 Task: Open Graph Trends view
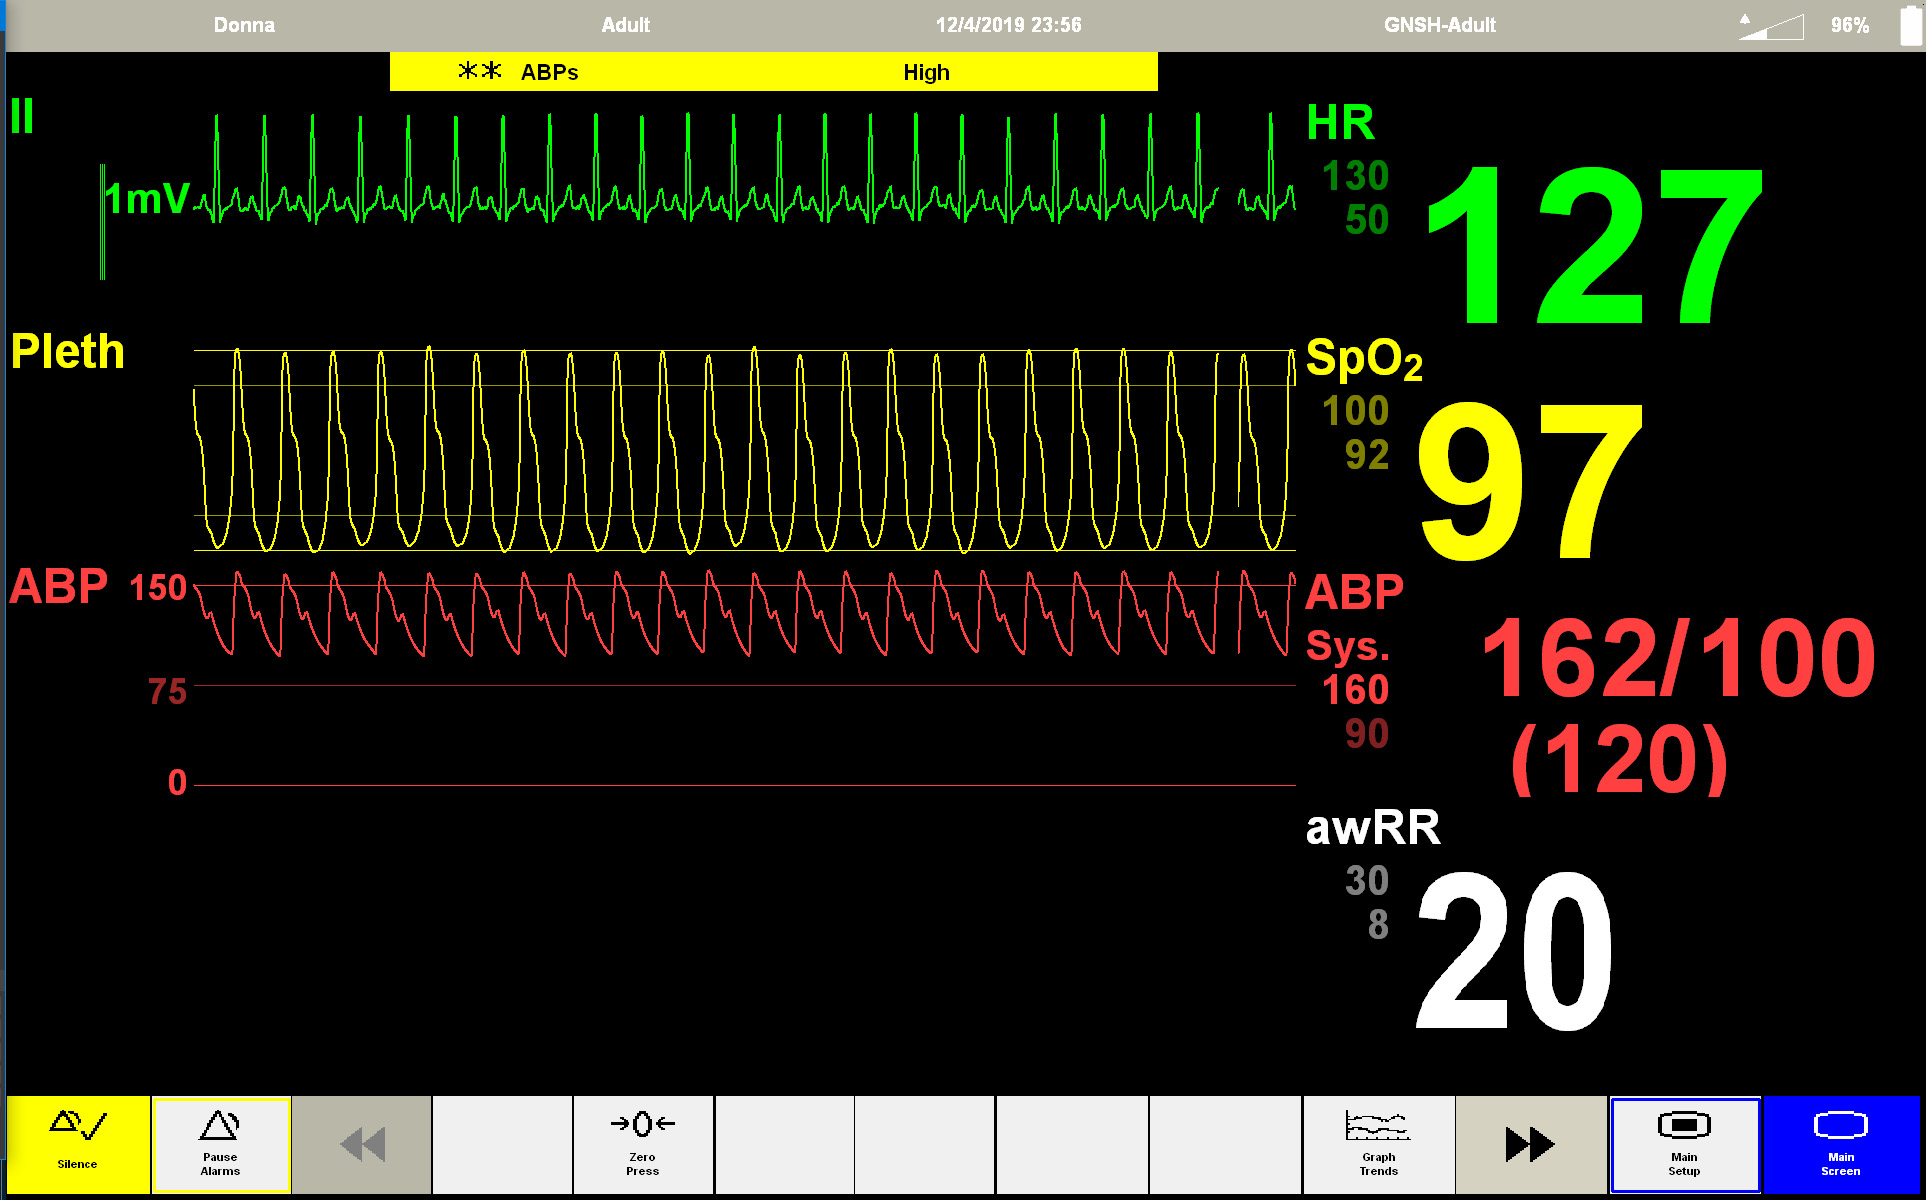coord(1378,1143)
